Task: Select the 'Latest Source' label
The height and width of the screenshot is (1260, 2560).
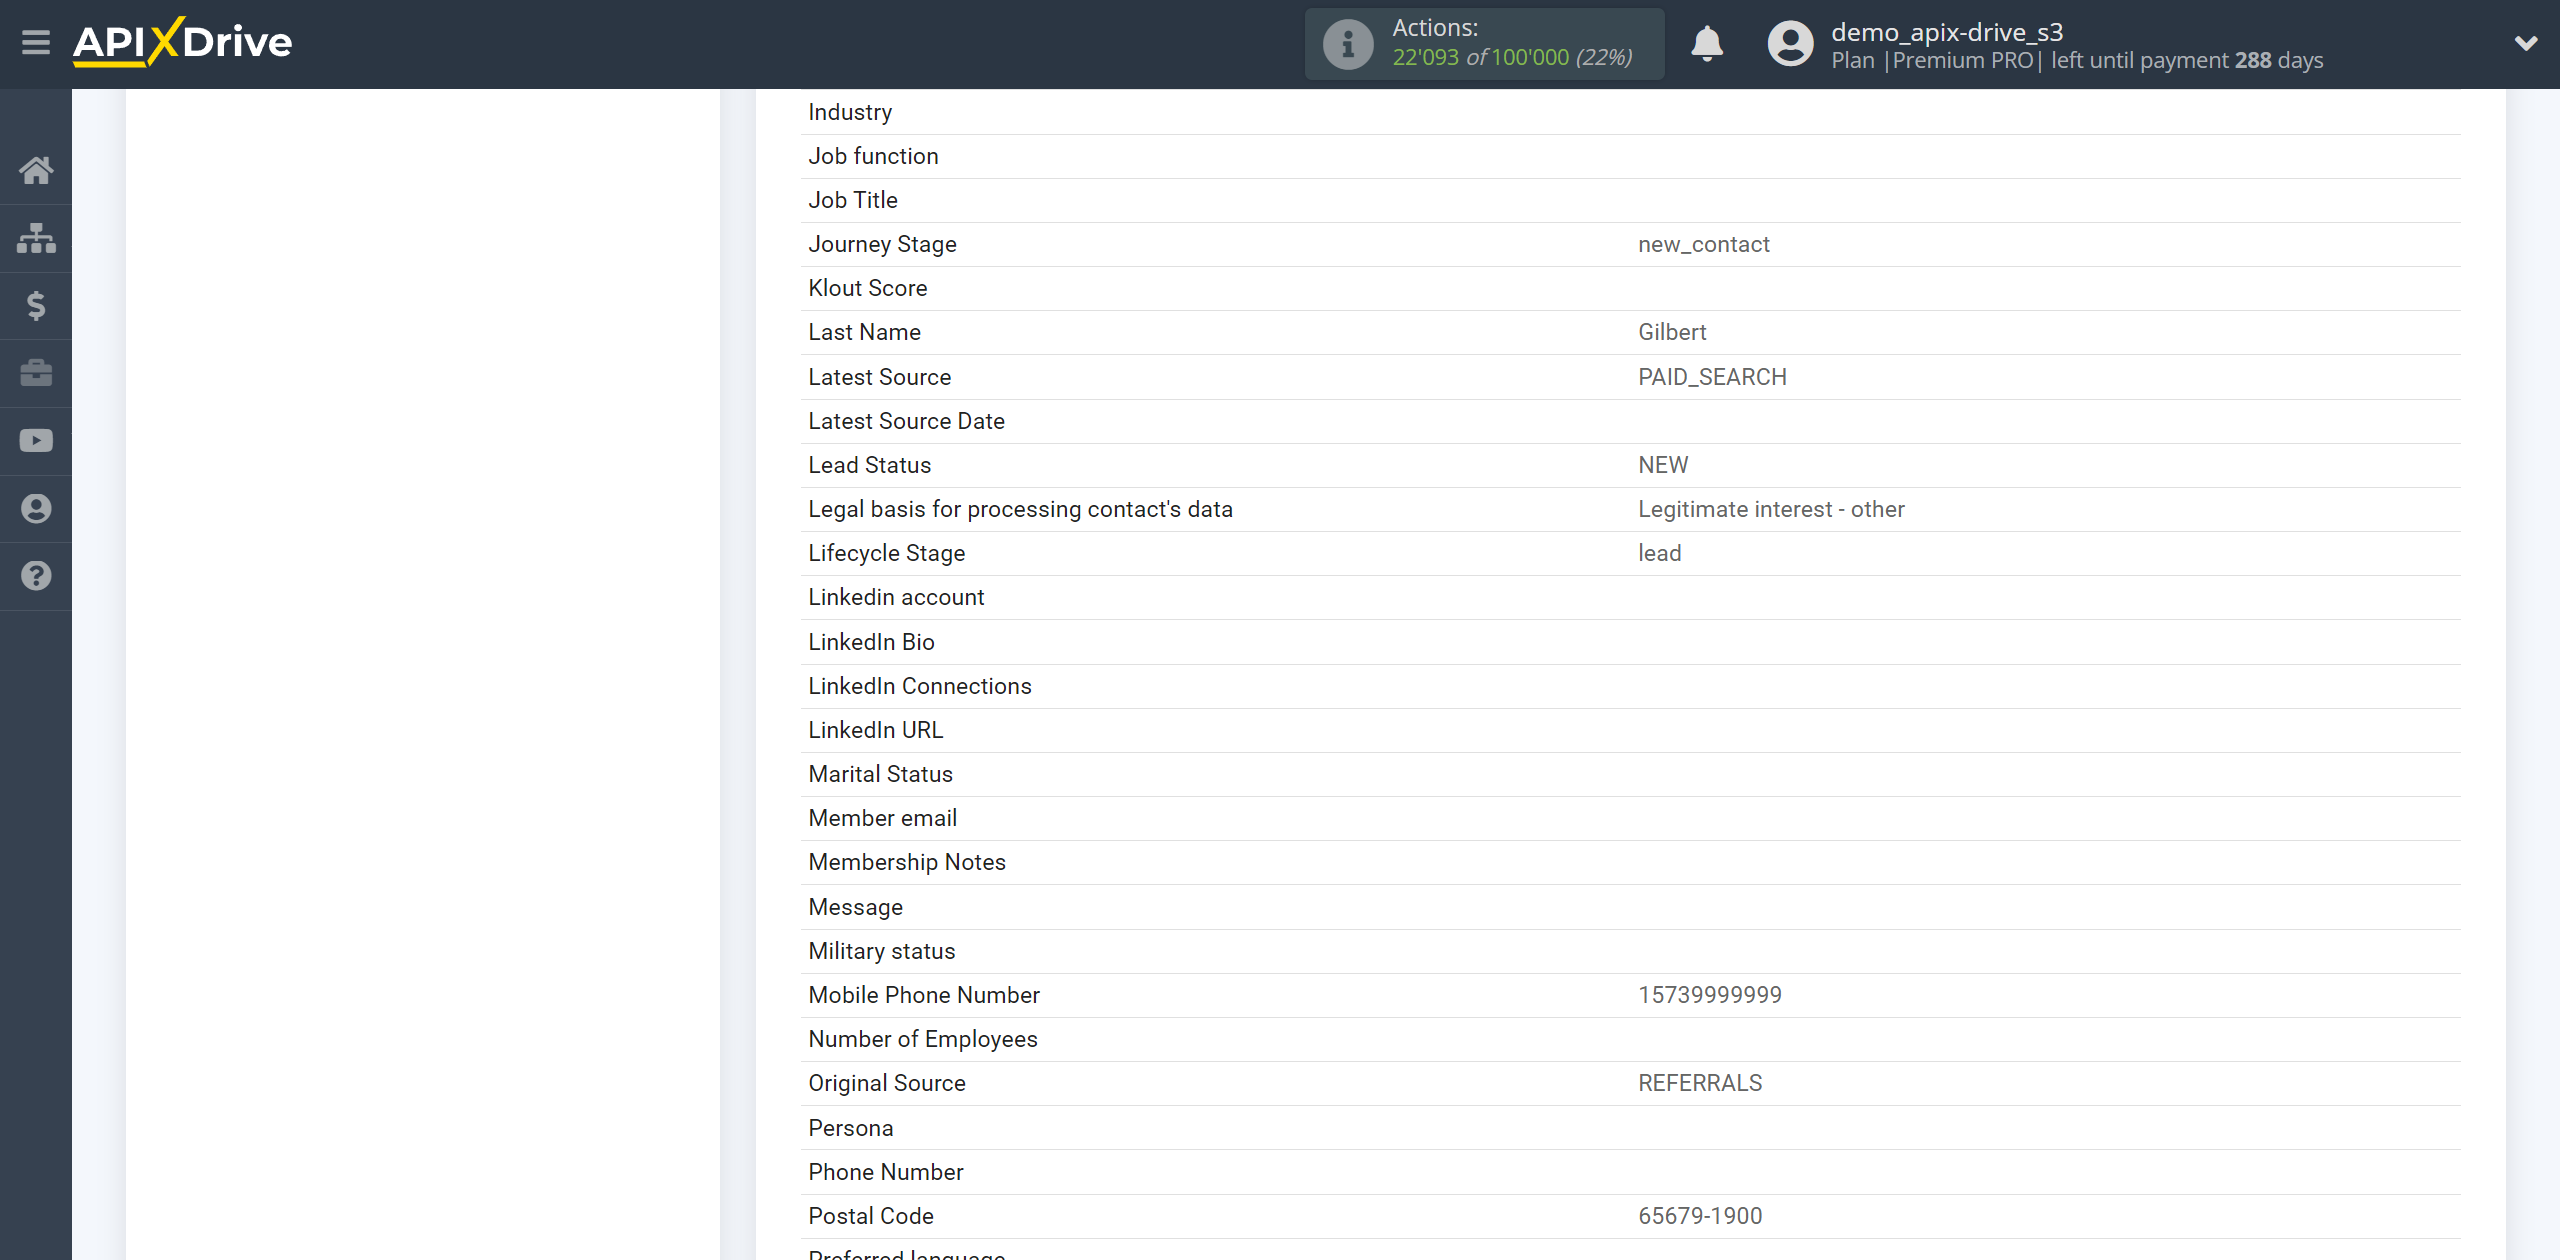Action: click(x=879, y=377)
